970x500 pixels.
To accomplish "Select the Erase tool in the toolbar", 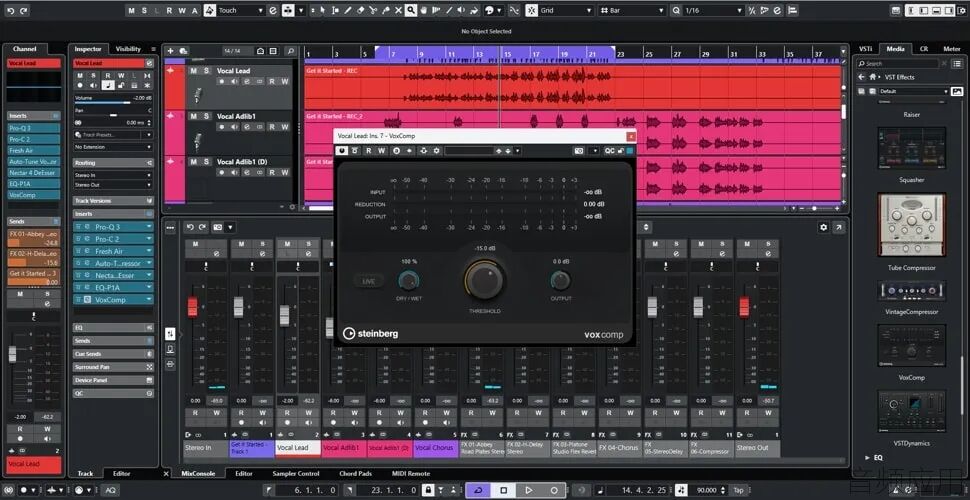I will click(361, 11).
